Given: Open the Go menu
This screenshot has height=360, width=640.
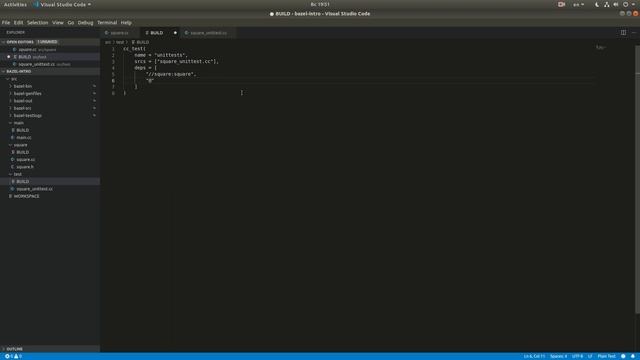Looking at the screenshot, I should point(71,22).
